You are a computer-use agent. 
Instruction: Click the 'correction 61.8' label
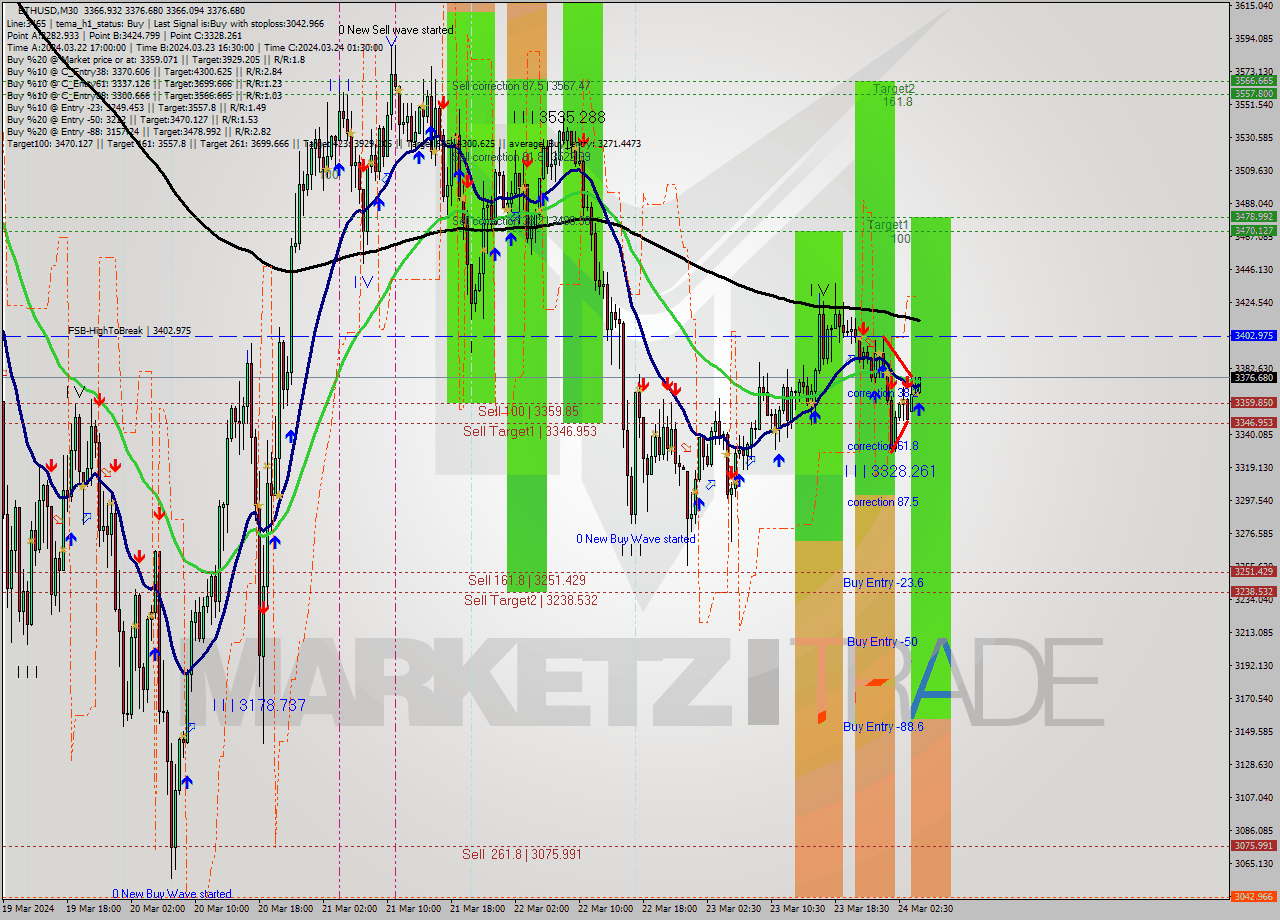tap(882, 446)
